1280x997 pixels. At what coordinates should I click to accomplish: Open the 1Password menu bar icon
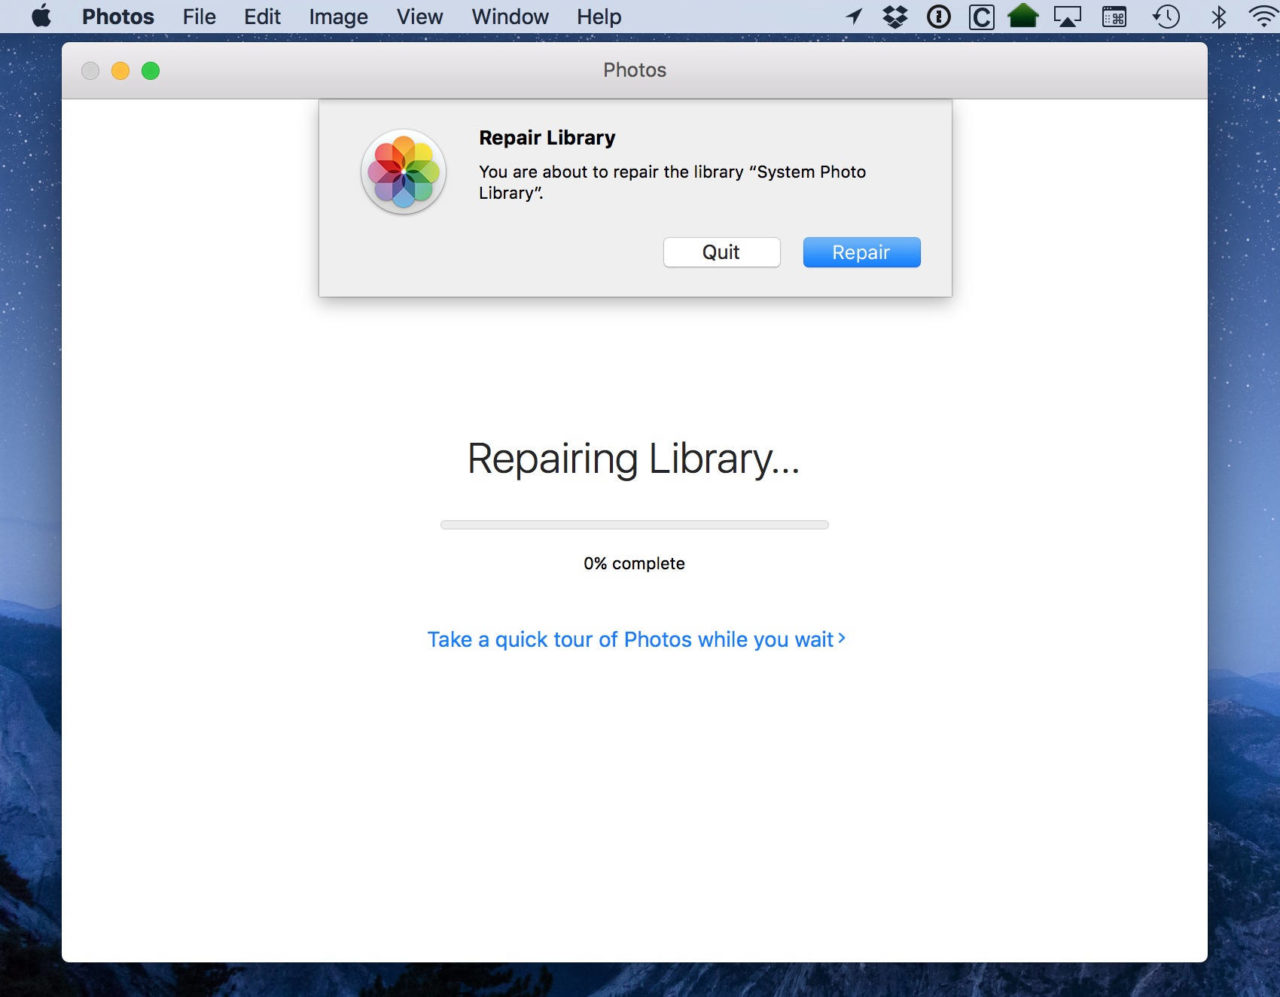pyautogui.click(x=938, y=16)
